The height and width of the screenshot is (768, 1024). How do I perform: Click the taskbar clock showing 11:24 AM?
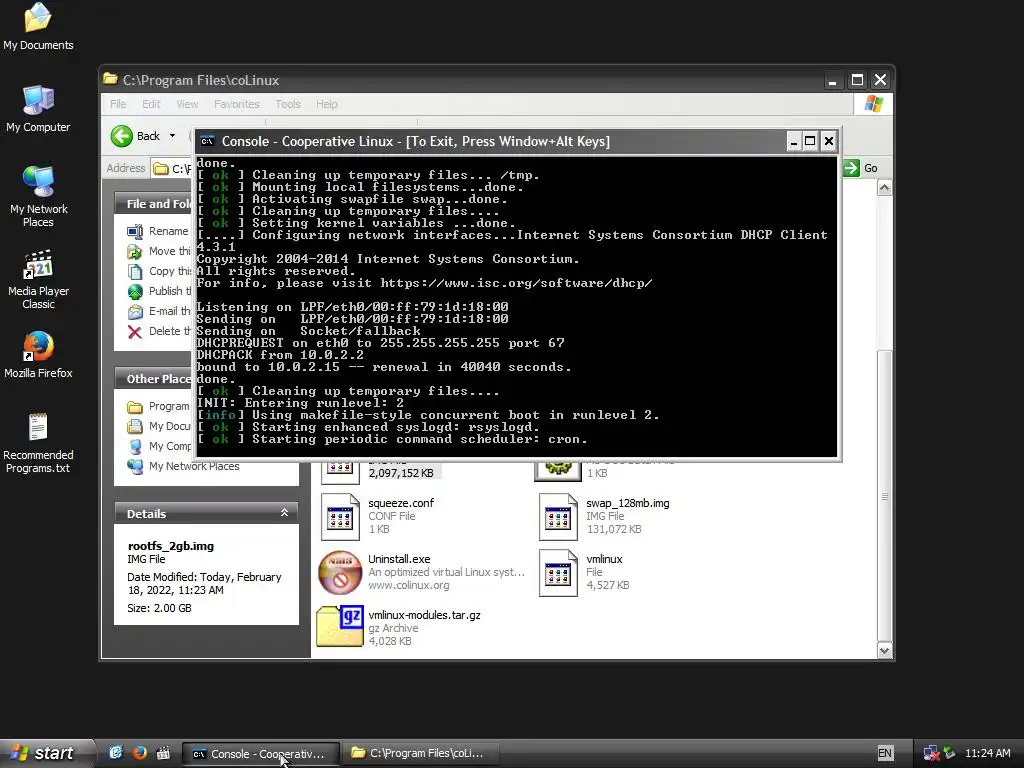pyautogui.click(x=987, y=753)
